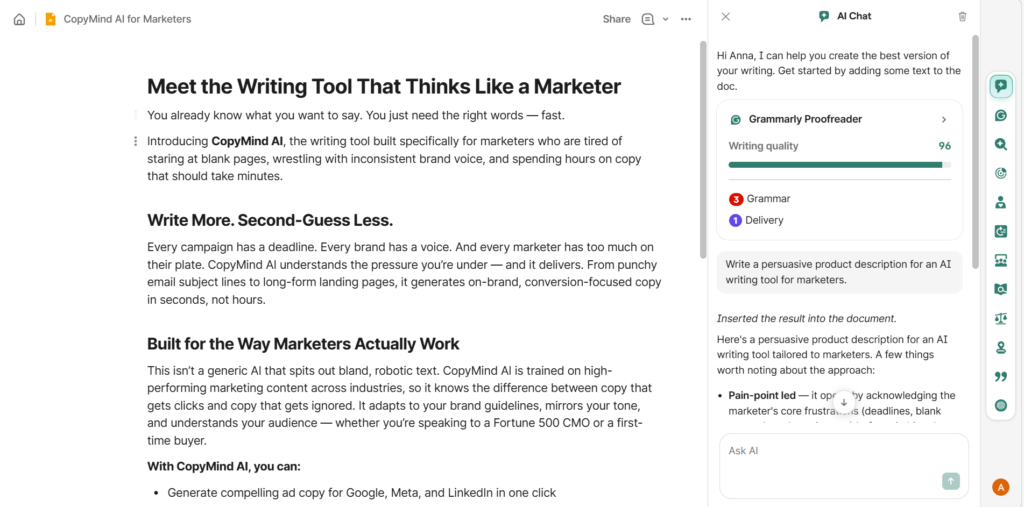Click the green send arrow button
This screenshot has height=507, width=1024.
[x=950, y=481]
